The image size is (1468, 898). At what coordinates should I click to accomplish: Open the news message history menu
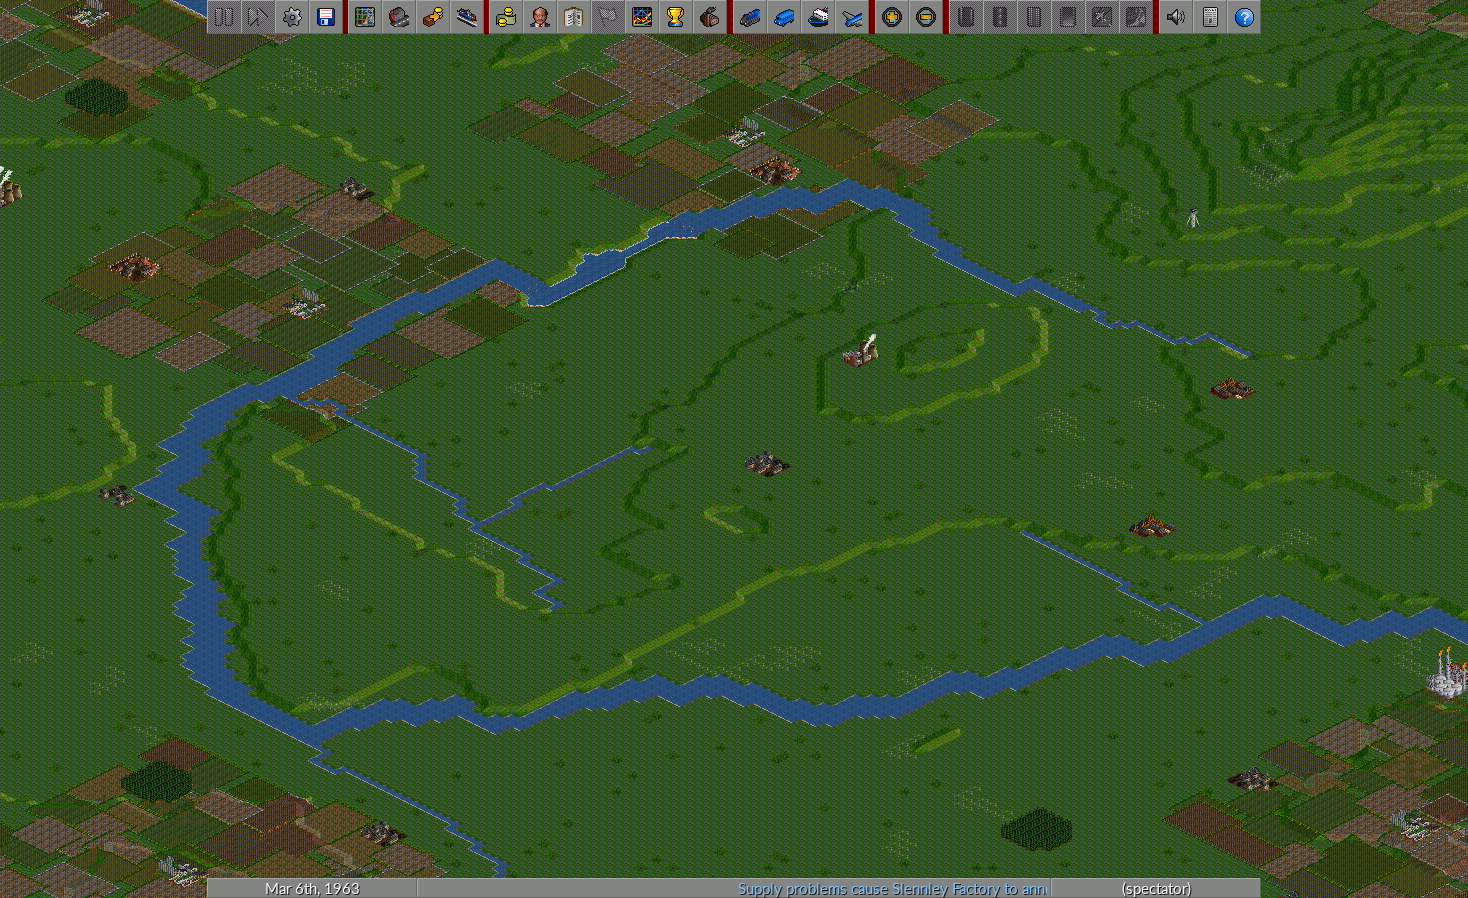[1210, 17]
